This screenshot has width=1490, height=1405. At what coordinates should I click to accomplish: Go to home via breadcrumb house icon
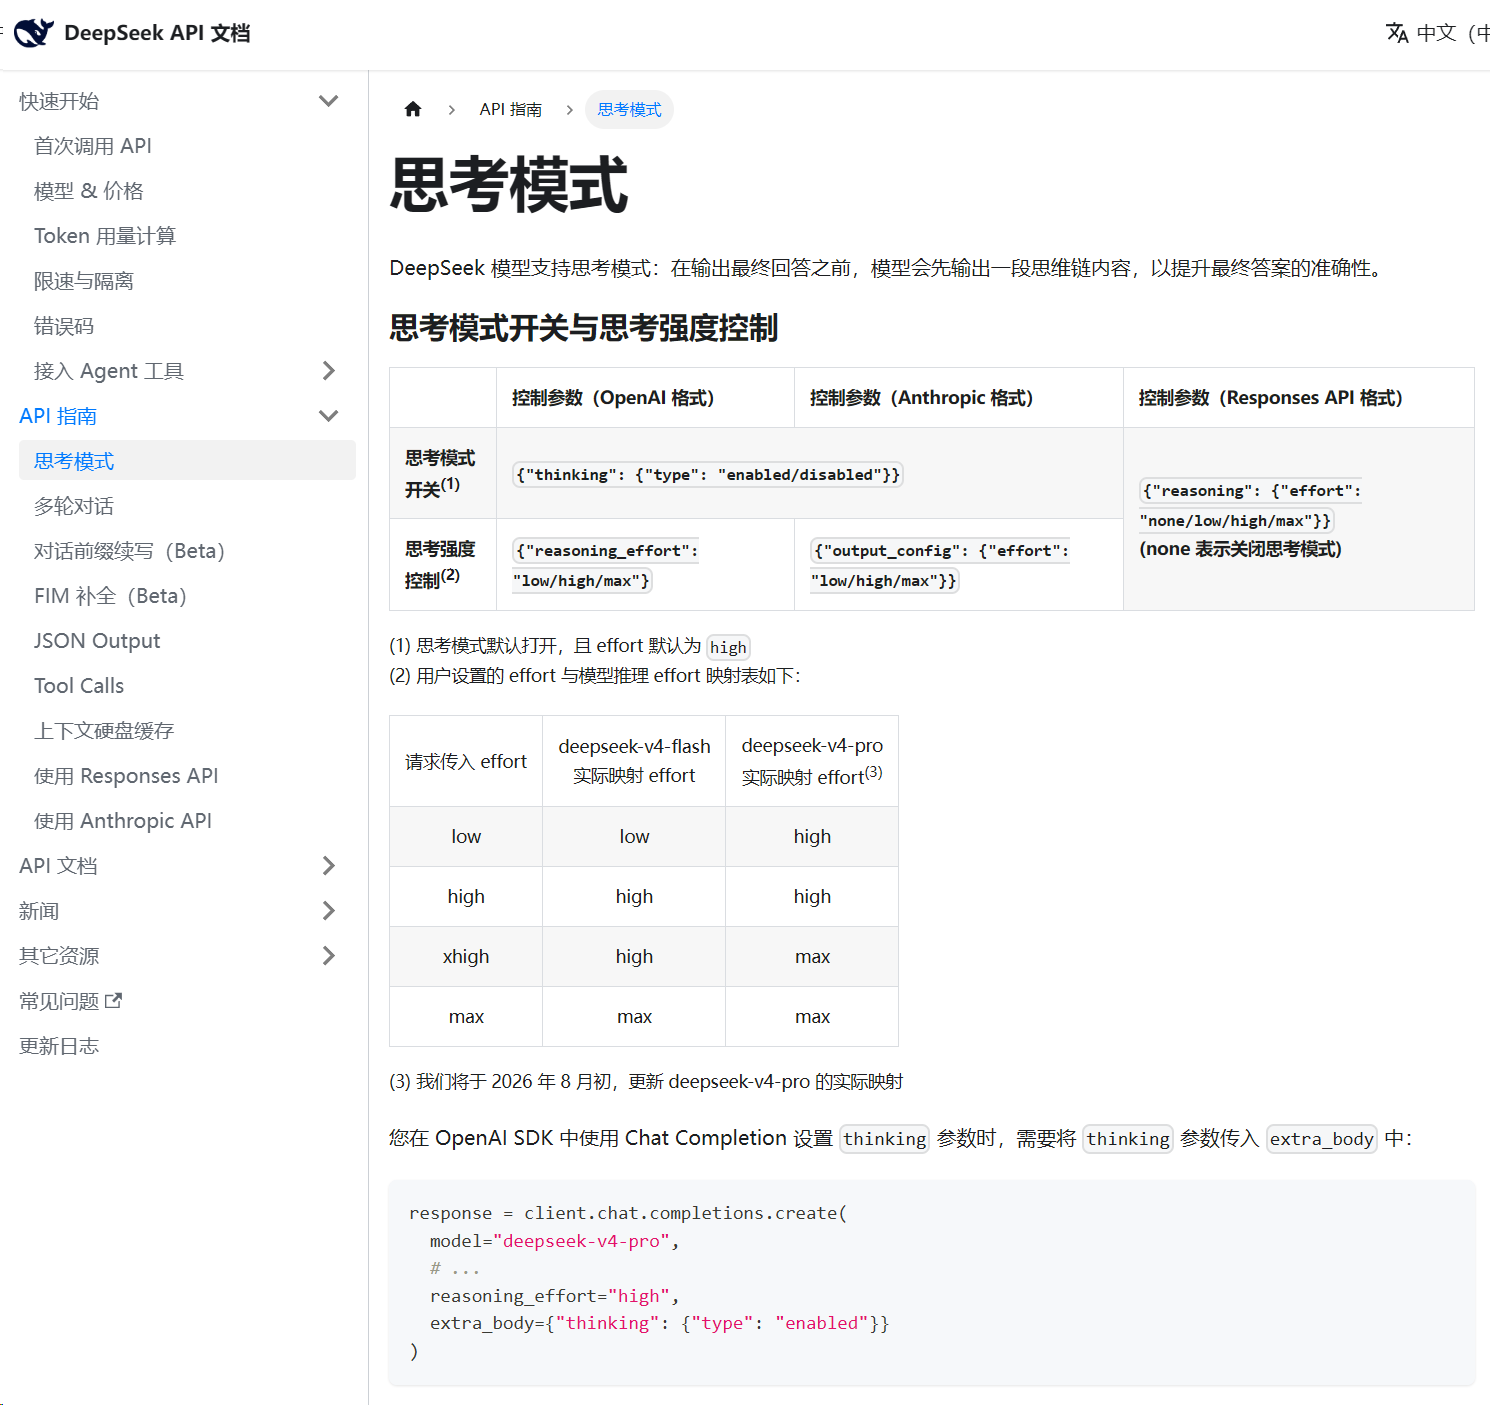click(413, 110)
